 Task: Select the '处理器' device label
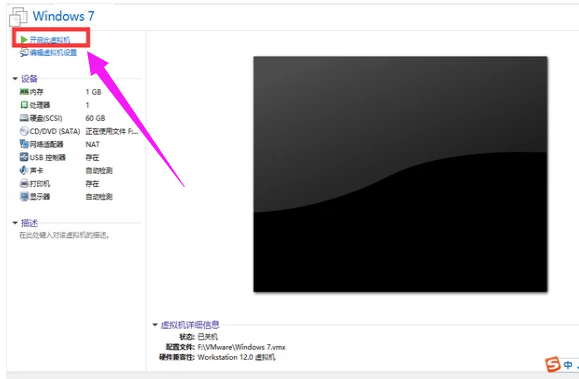coord(40,105)
